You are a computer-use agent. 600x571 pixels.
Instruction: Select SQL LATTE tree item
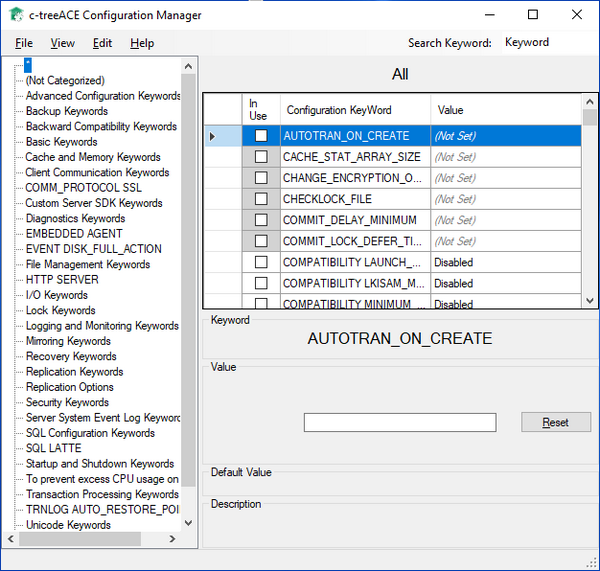[54, 448]
